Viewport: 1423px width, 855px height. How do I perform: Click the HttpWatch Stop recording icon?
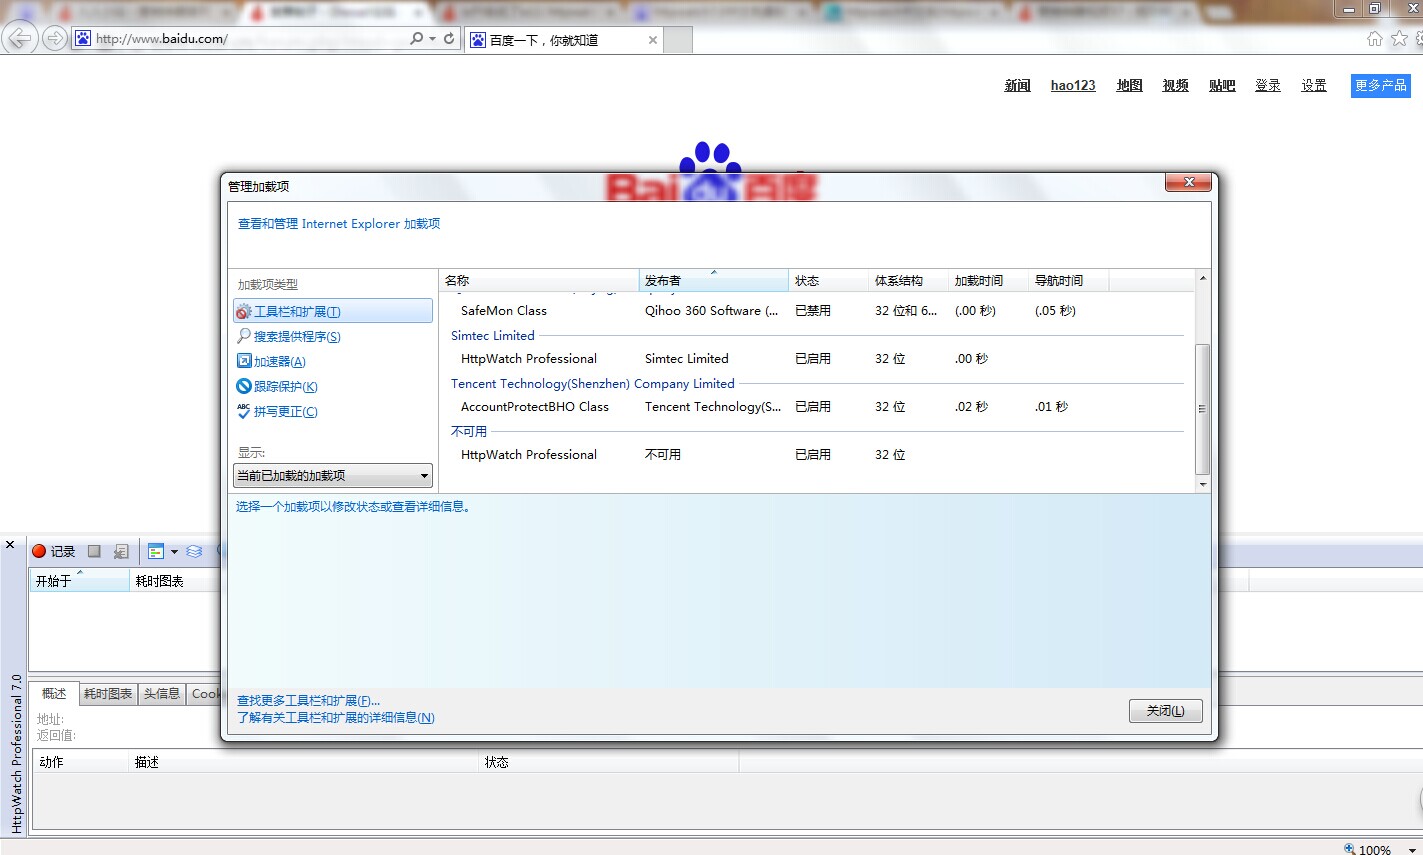(94, 551)
